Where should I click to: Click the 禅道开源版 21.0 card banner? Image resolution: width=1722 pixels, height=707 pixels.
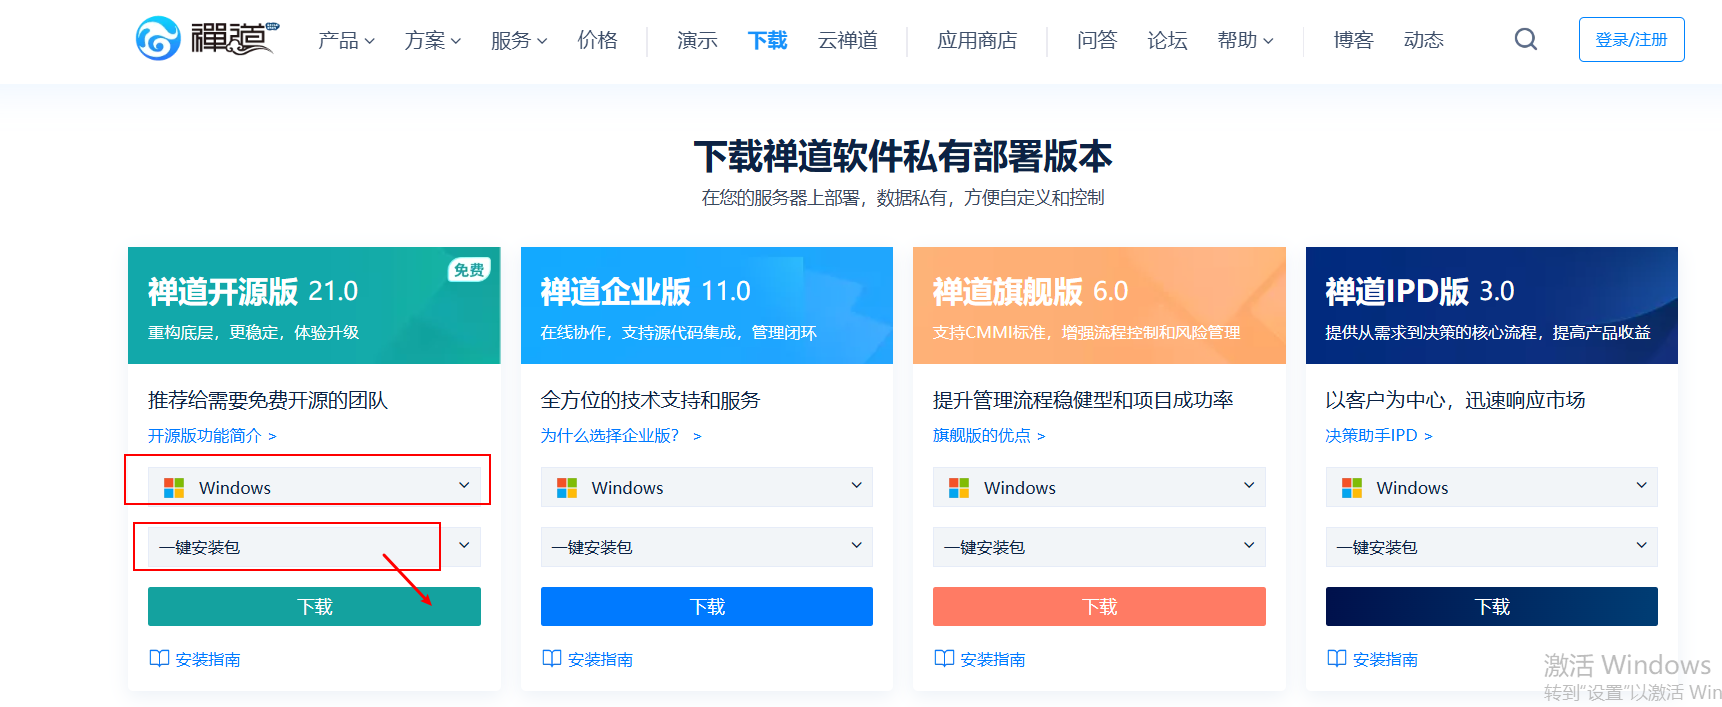[314, 305]
